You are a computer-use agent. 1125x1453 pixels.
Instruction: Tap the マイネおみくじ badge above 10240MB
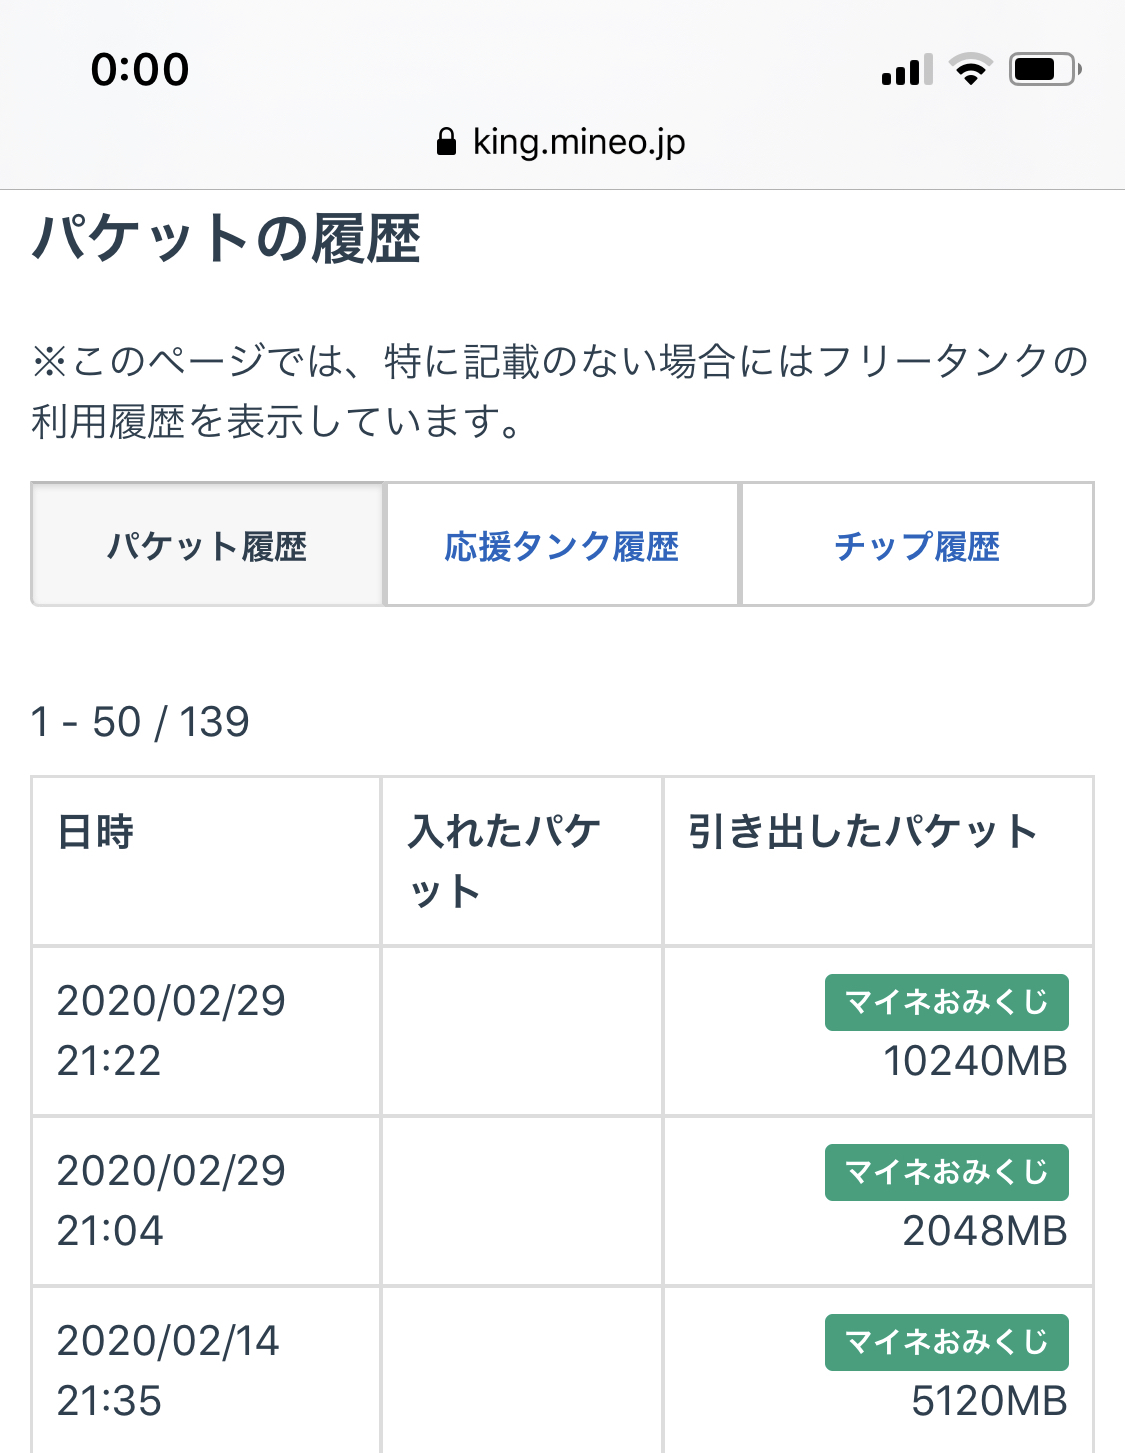(946, 1002)
